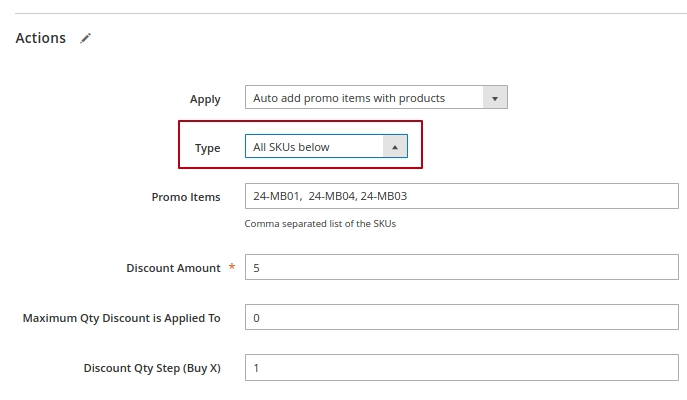Open the Apply dropdown arrow
Image resolution: width=687 pixels, height=400 pixels.
496,98
